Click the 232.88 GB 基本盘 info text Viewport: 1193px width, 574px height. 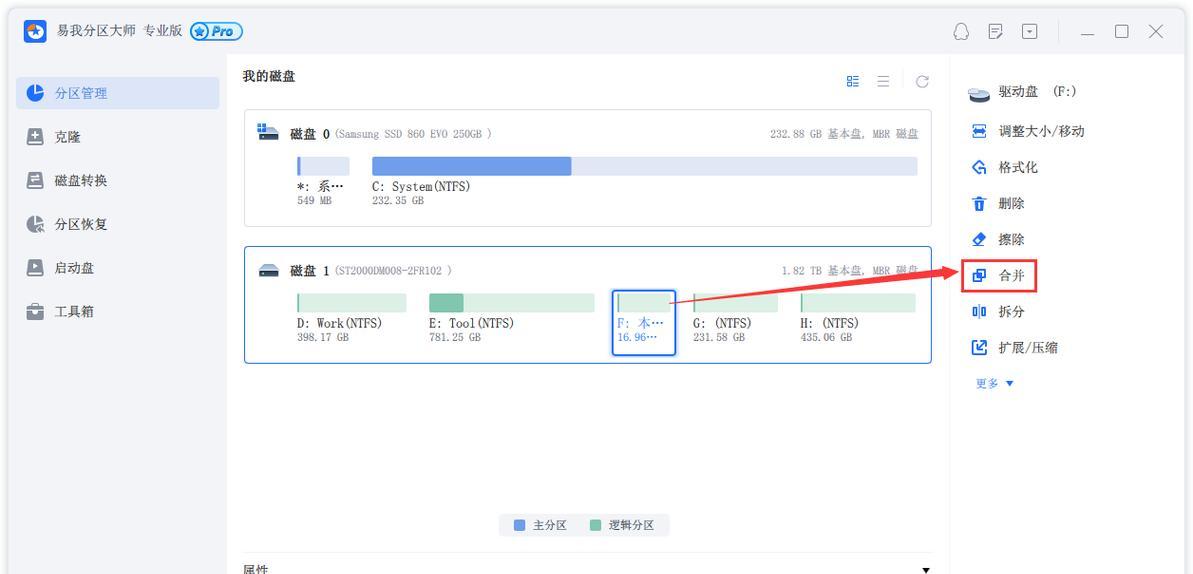coord(844,134)
